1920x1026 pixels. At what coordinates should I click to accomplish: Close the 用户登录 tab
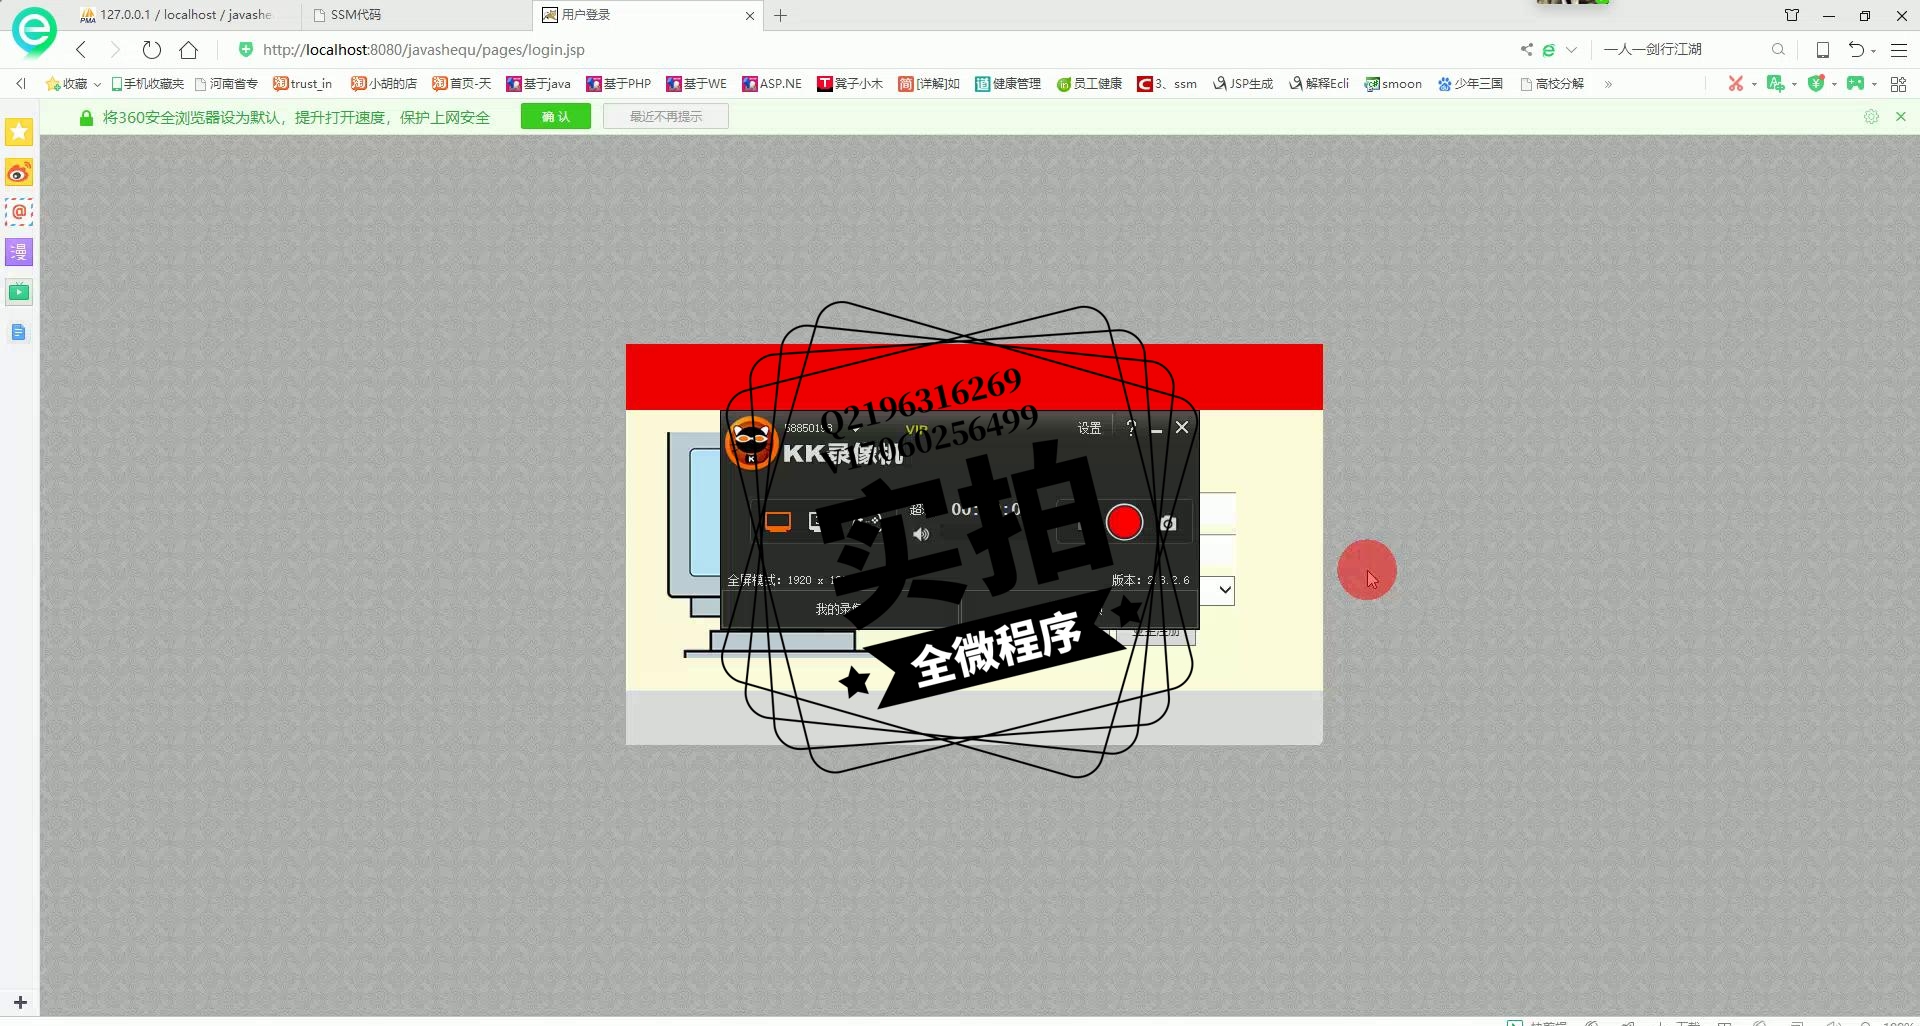(750, 16)
